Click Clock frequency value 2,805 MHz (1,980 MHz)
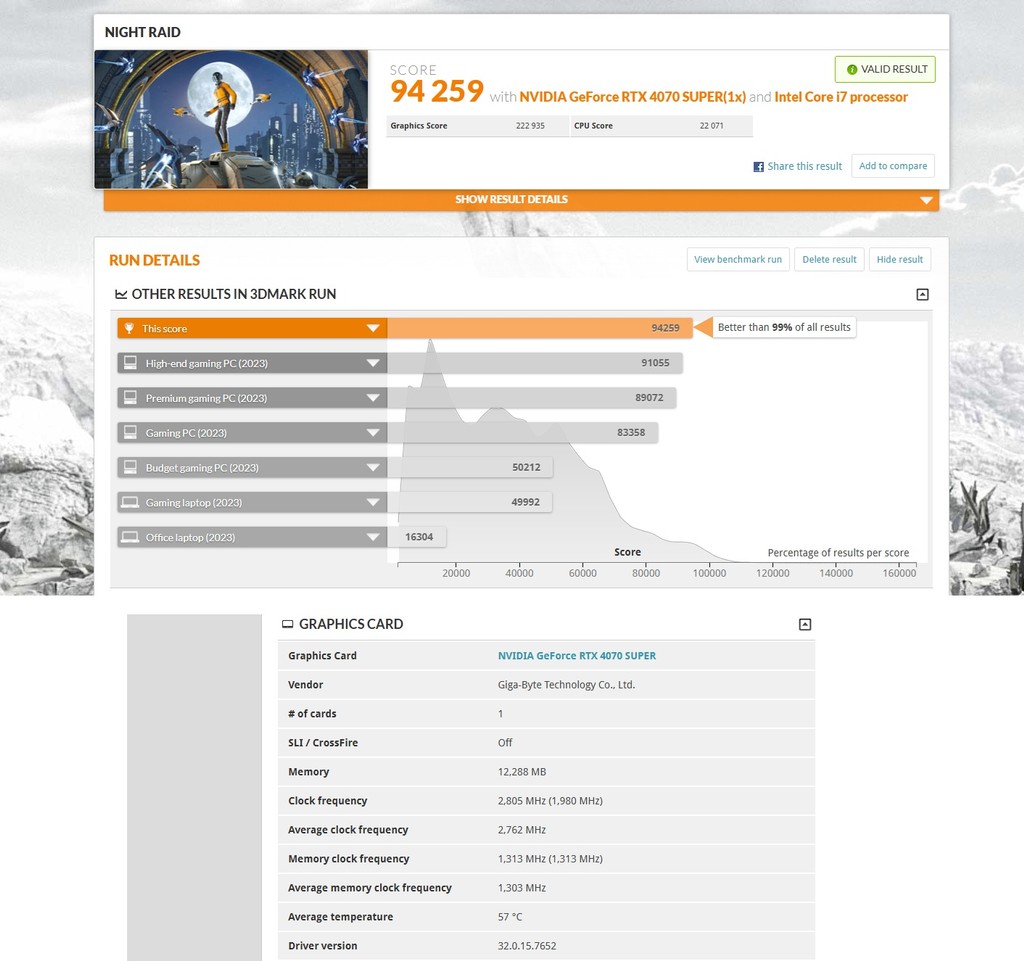 tap(550, 800)
